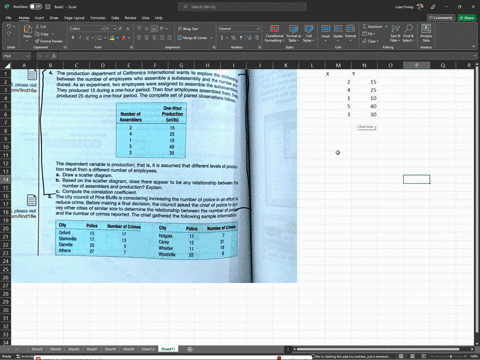The image size is (480, 360).
Task: Expand the Merge & Center dropdown arrow
Action: point(212,38)
